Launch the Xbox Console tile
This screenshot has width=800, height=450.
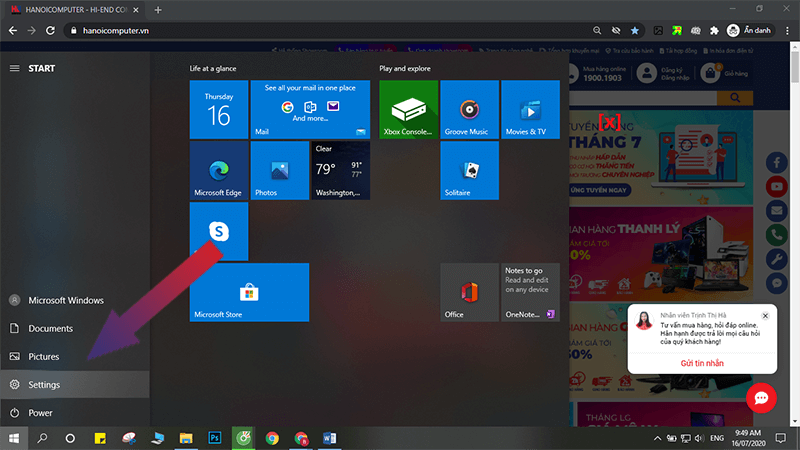coord(409,110)
